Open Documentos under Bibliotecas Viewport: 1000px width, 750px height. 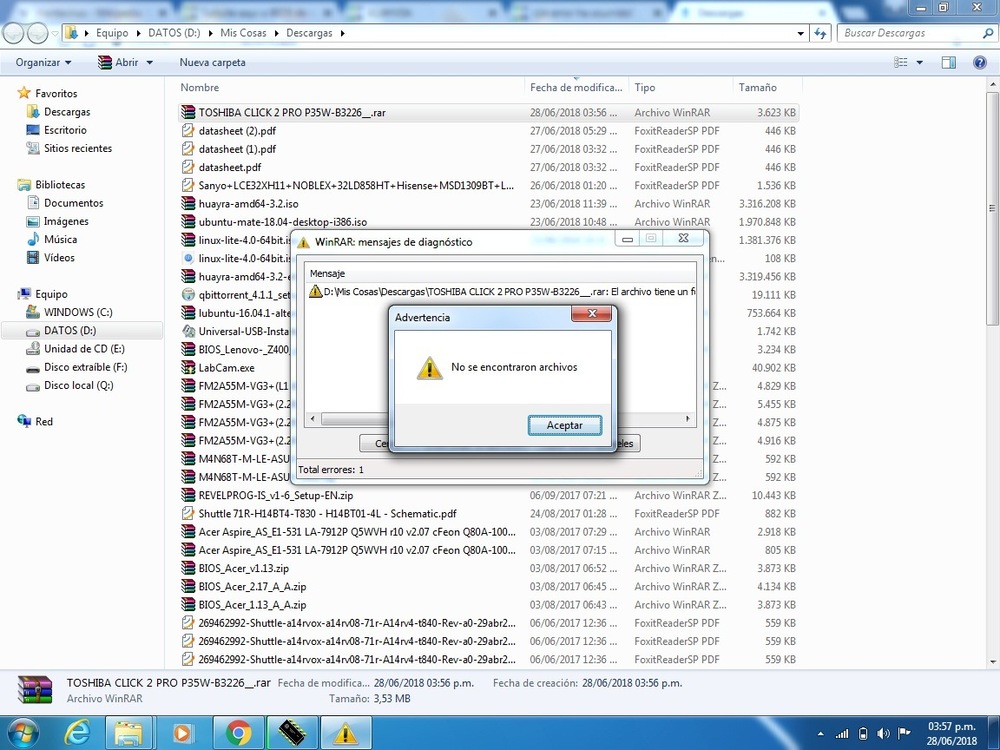tap(73, 203)
